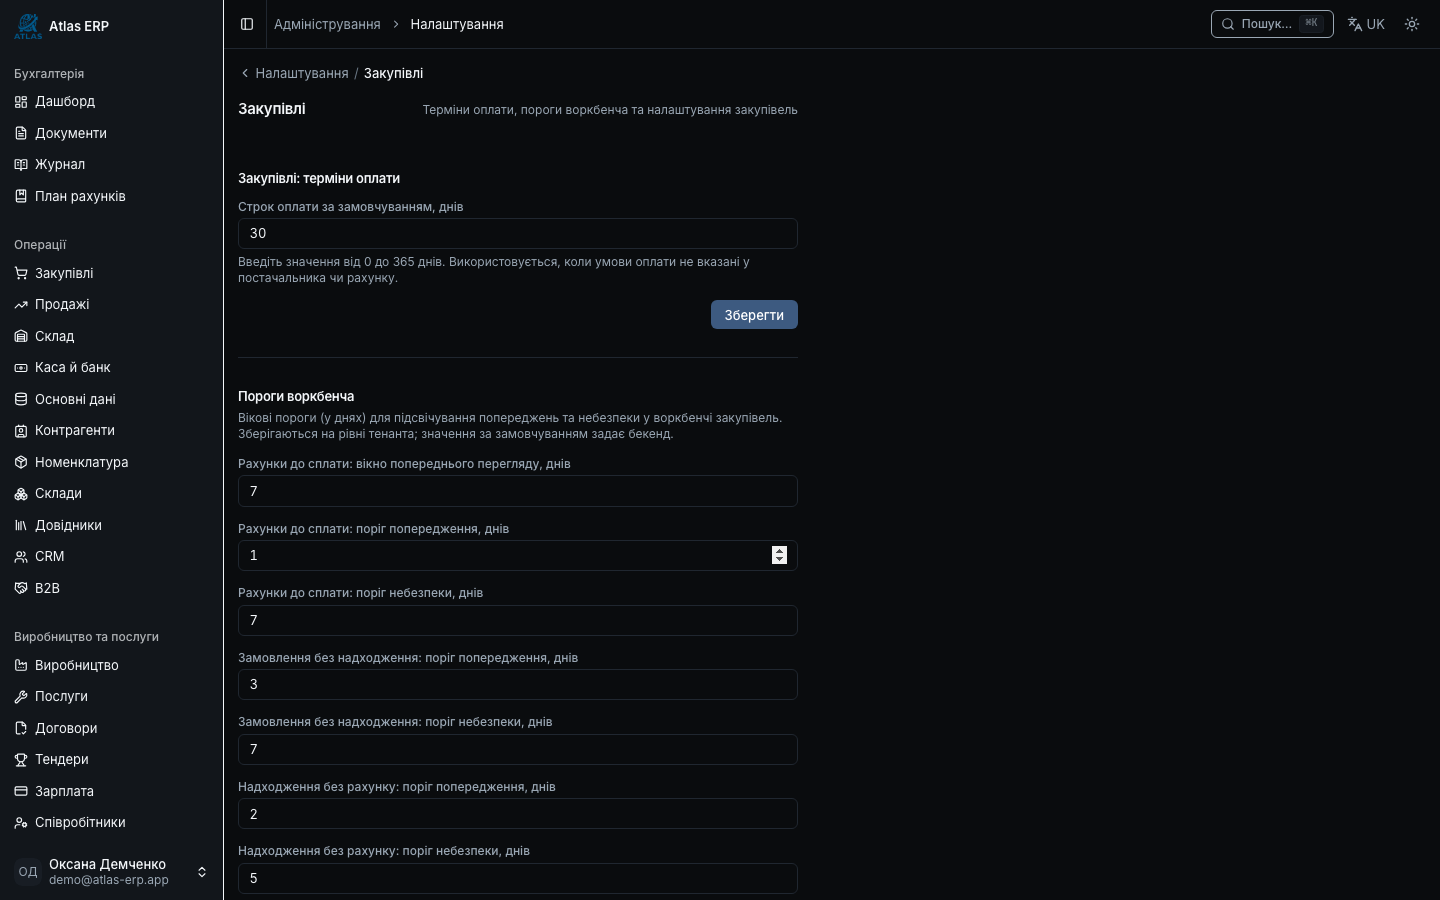Click the bills danger threshold field
The height and width of the screenshot is (900, 1440).
(518, 620)
